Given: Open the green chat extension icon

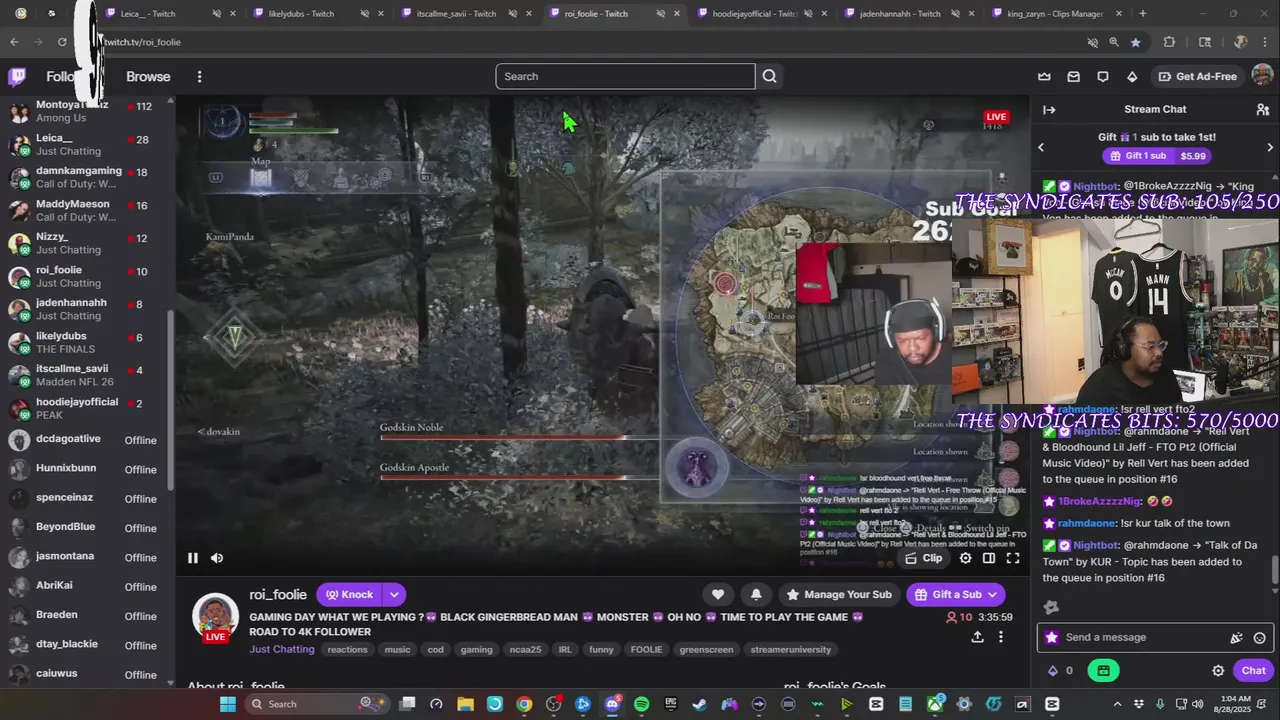Looking at the screenshot, I should tap(1103, 671).
